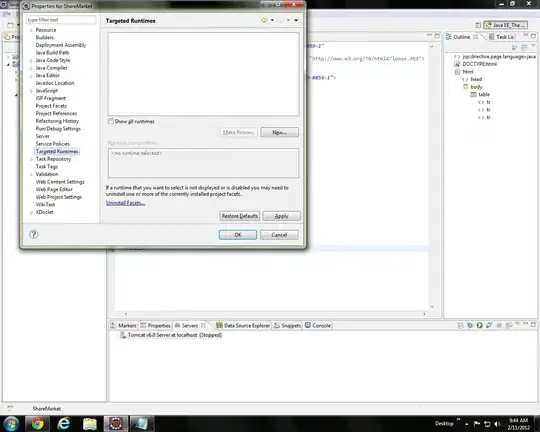
Task: Switch to Properties tab in bottom panel
Action: [155, 326]
